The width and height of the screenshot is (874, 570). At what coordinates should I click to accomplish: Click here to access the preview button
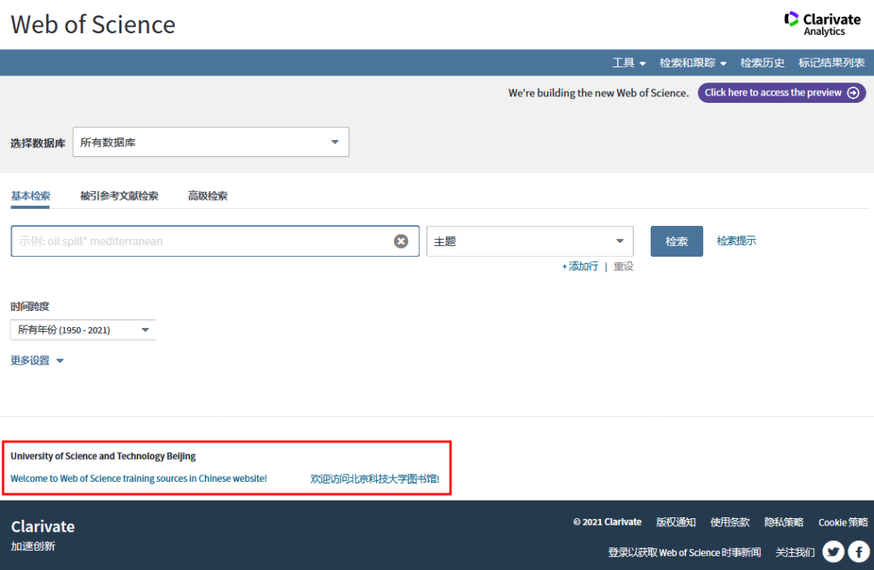(x=781, y=92)
